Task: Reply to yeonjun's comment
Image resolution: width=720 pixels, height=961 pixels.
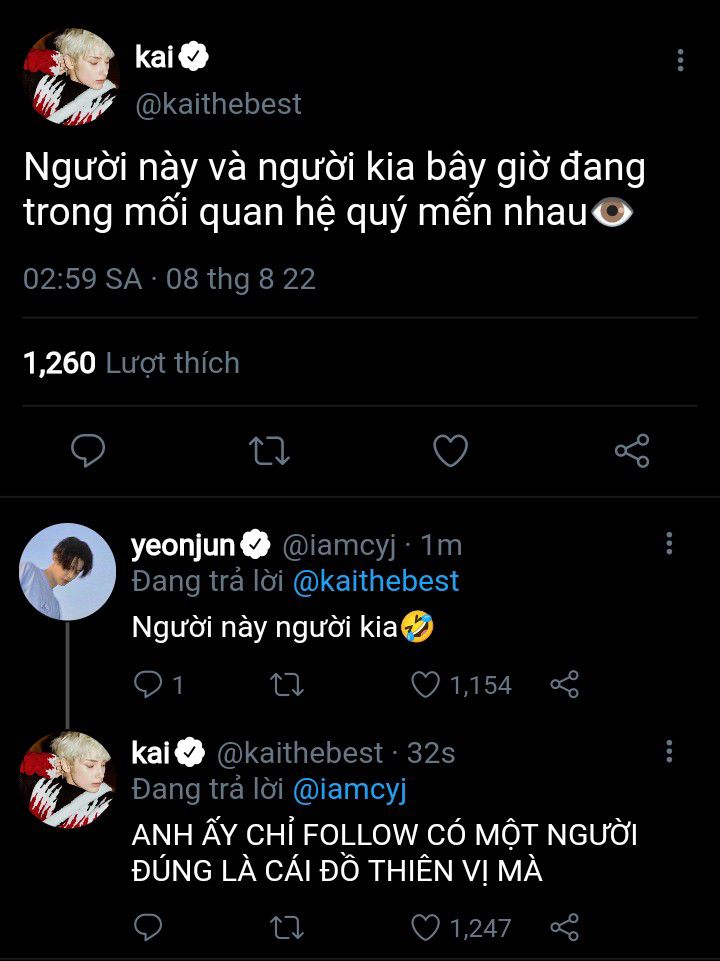Action: (x=147, y=685)
